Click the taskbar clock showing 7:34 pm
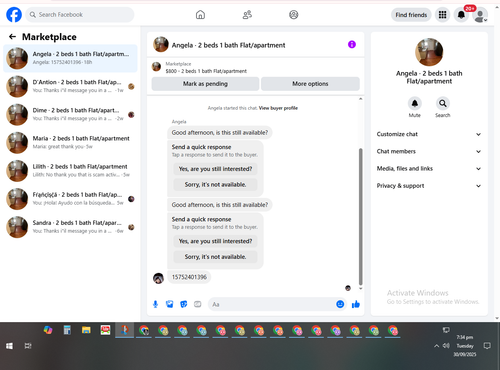This screenshot has height=370, width=500. tap(465, 346)
